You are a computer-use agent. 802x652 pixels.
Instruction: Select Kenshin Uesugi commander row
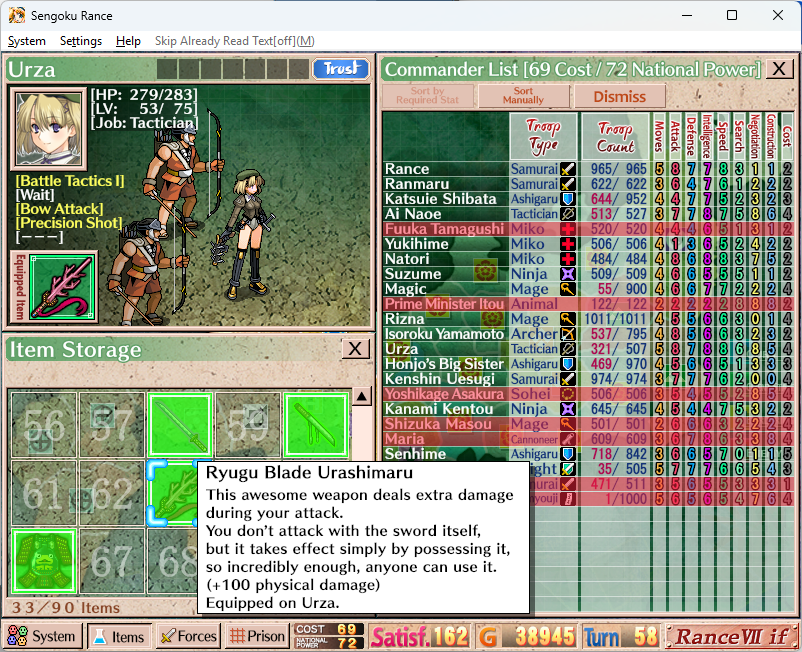coord(588,379)
